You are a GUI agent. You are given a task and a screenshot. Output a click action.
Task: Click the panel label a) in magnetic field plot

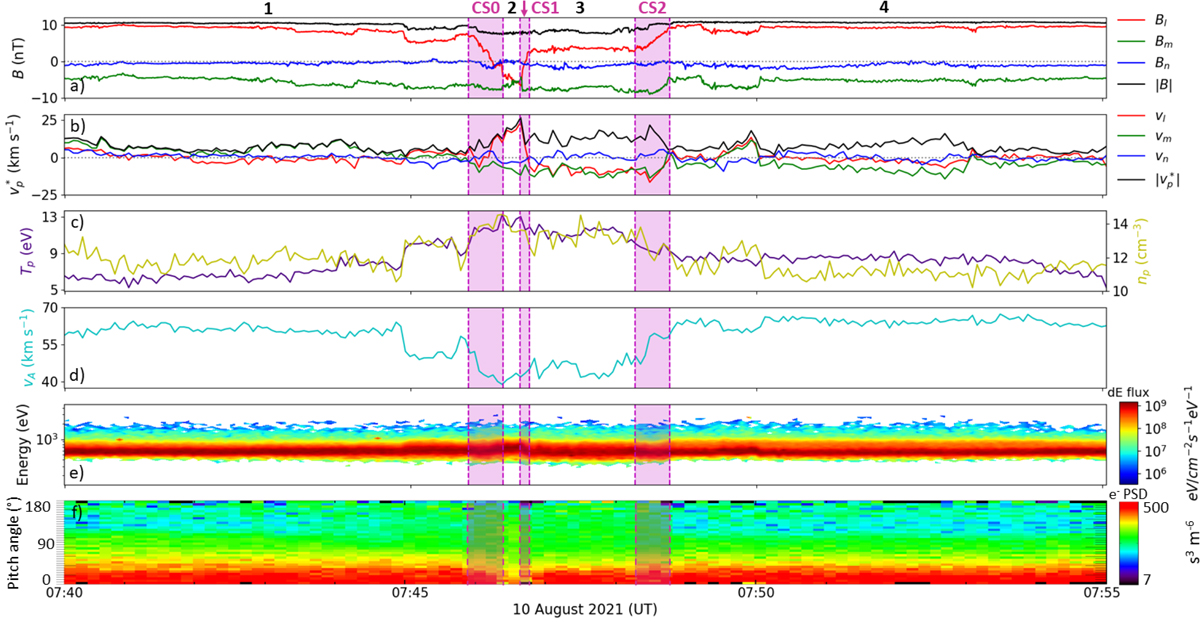pos(77,85)
